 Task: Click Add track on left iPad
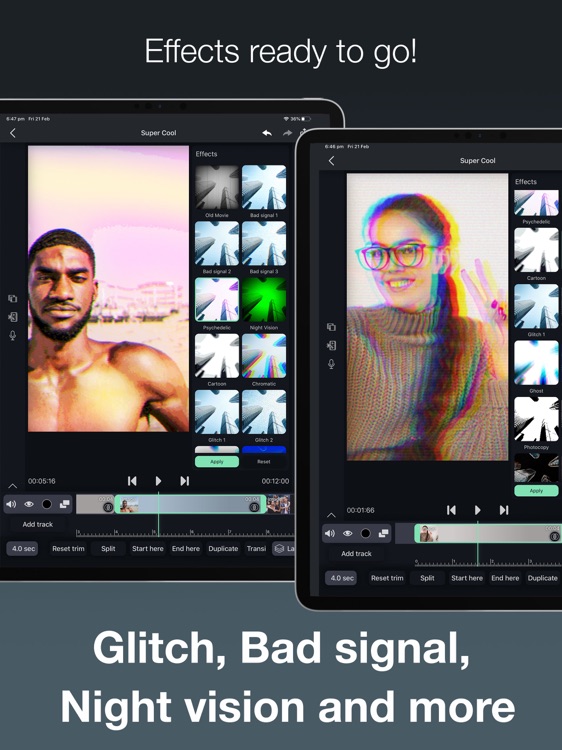(38, 524)
